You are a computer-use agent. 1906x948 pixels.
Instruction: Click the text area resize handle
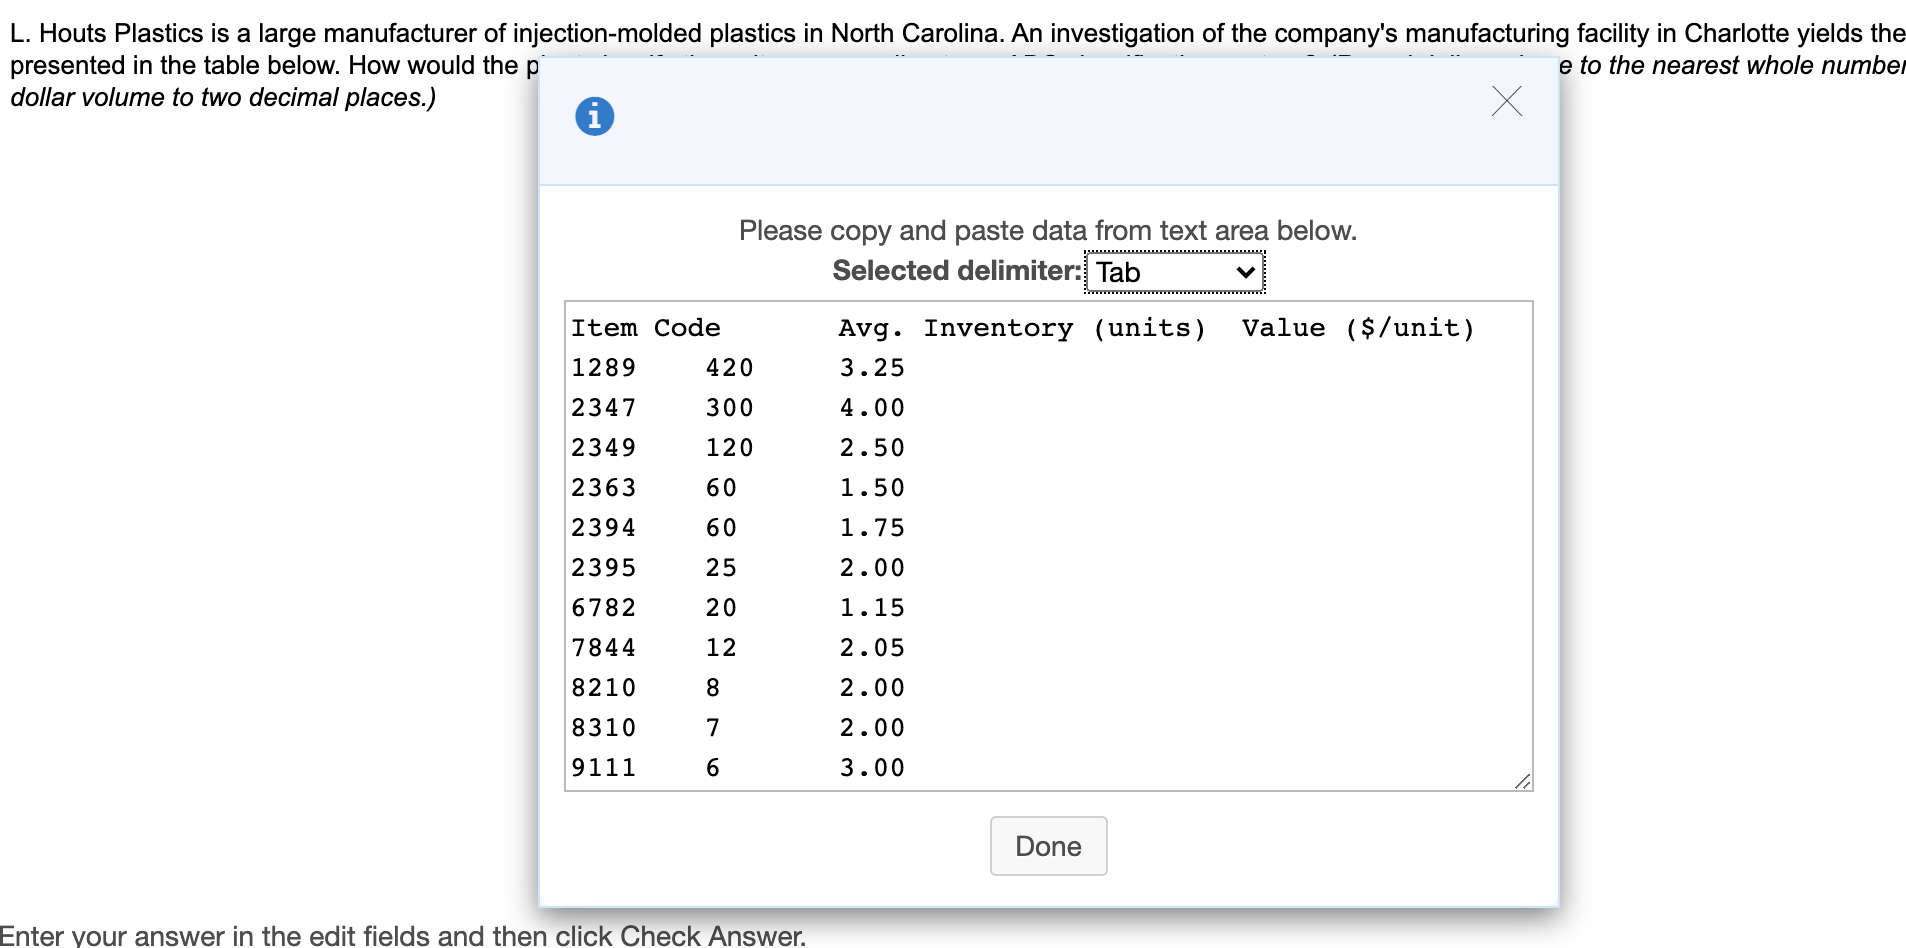tap(1522, 781)
